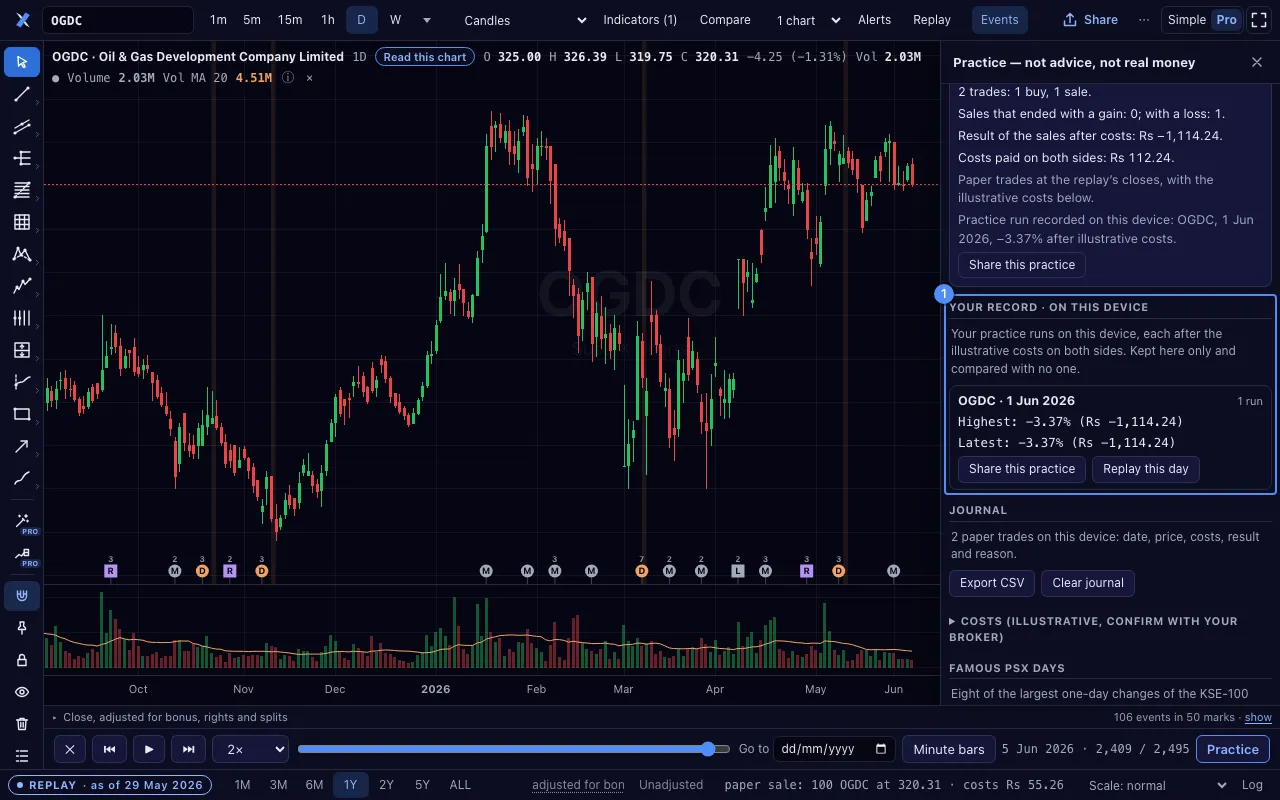Image resolution: width=1280 pixels, height=800 pixels.
Task: Toggle drawings visibility eye icon
Action: 22,692
